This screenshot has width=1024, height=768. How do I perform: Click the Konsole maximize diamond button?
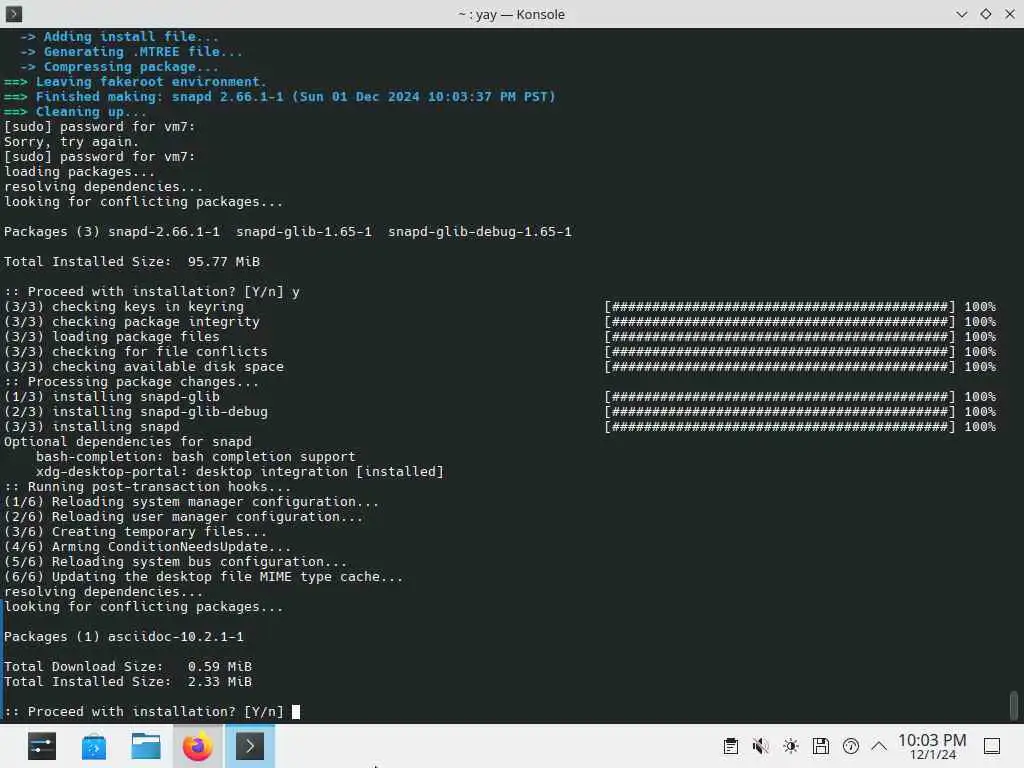985,14
